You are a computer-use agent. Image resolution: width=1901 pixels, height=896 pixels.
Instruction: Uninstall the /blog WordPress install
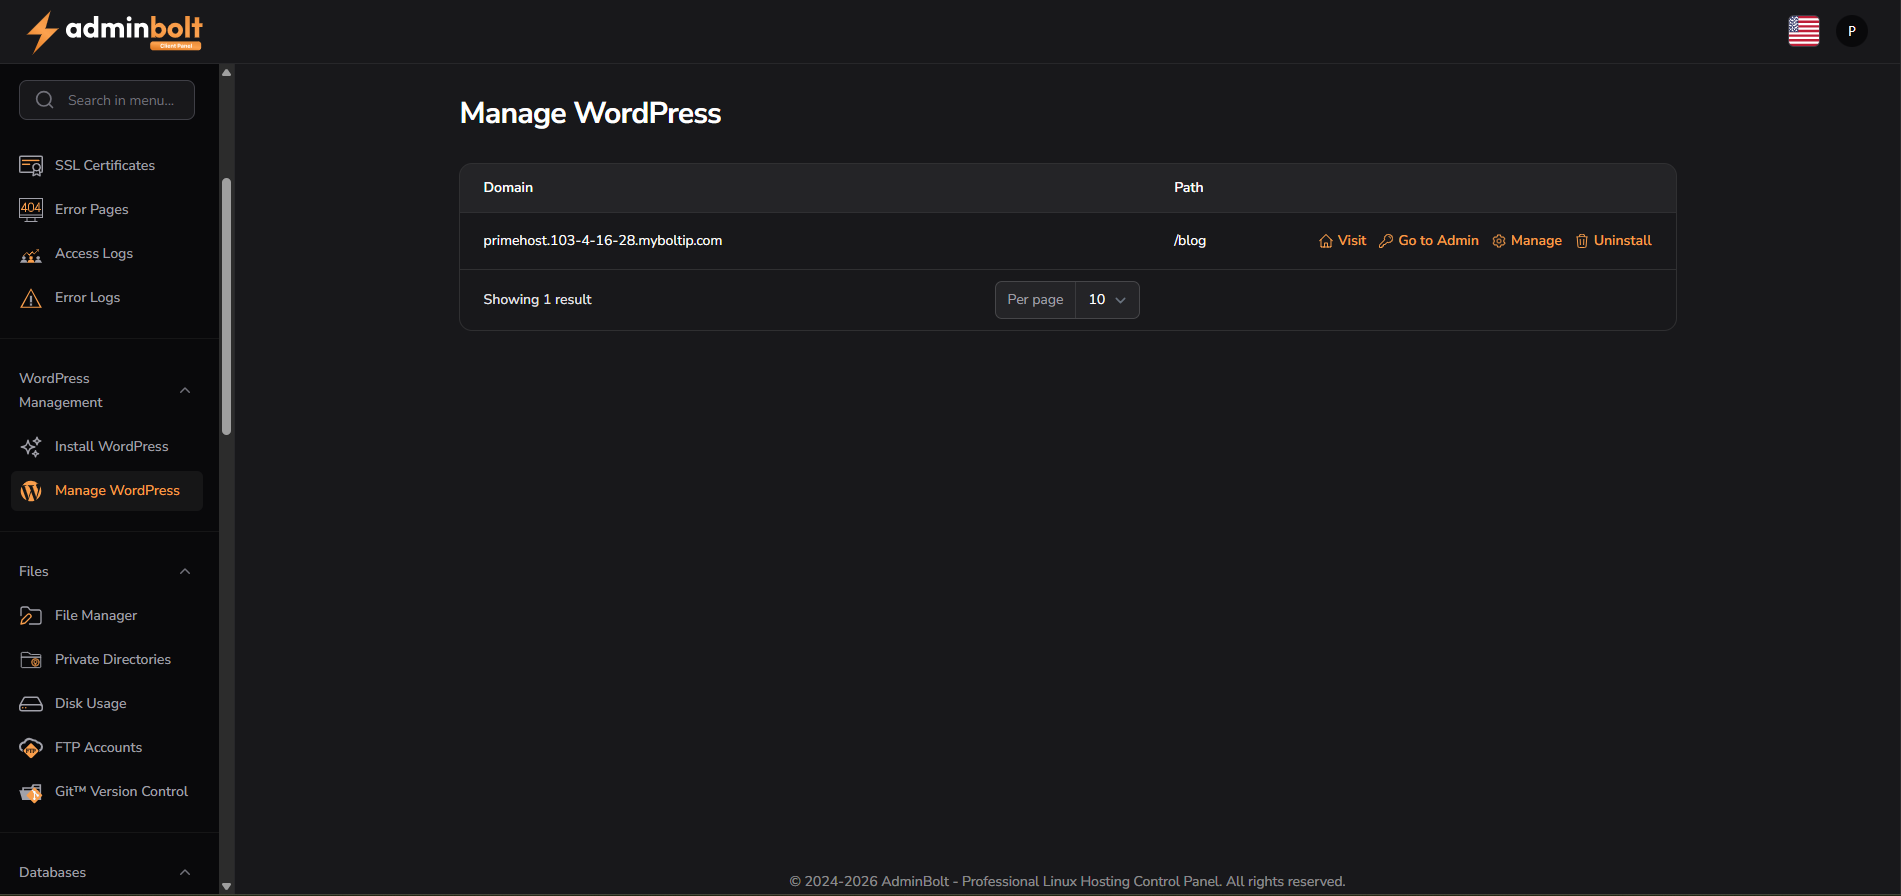tap(1613, 241)
